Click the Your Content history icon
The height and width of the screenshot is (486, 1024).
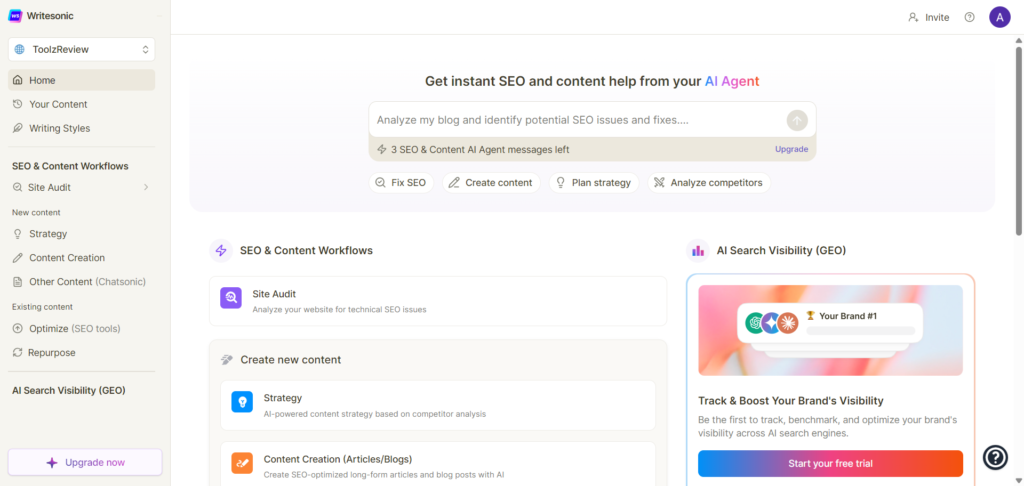18,104
